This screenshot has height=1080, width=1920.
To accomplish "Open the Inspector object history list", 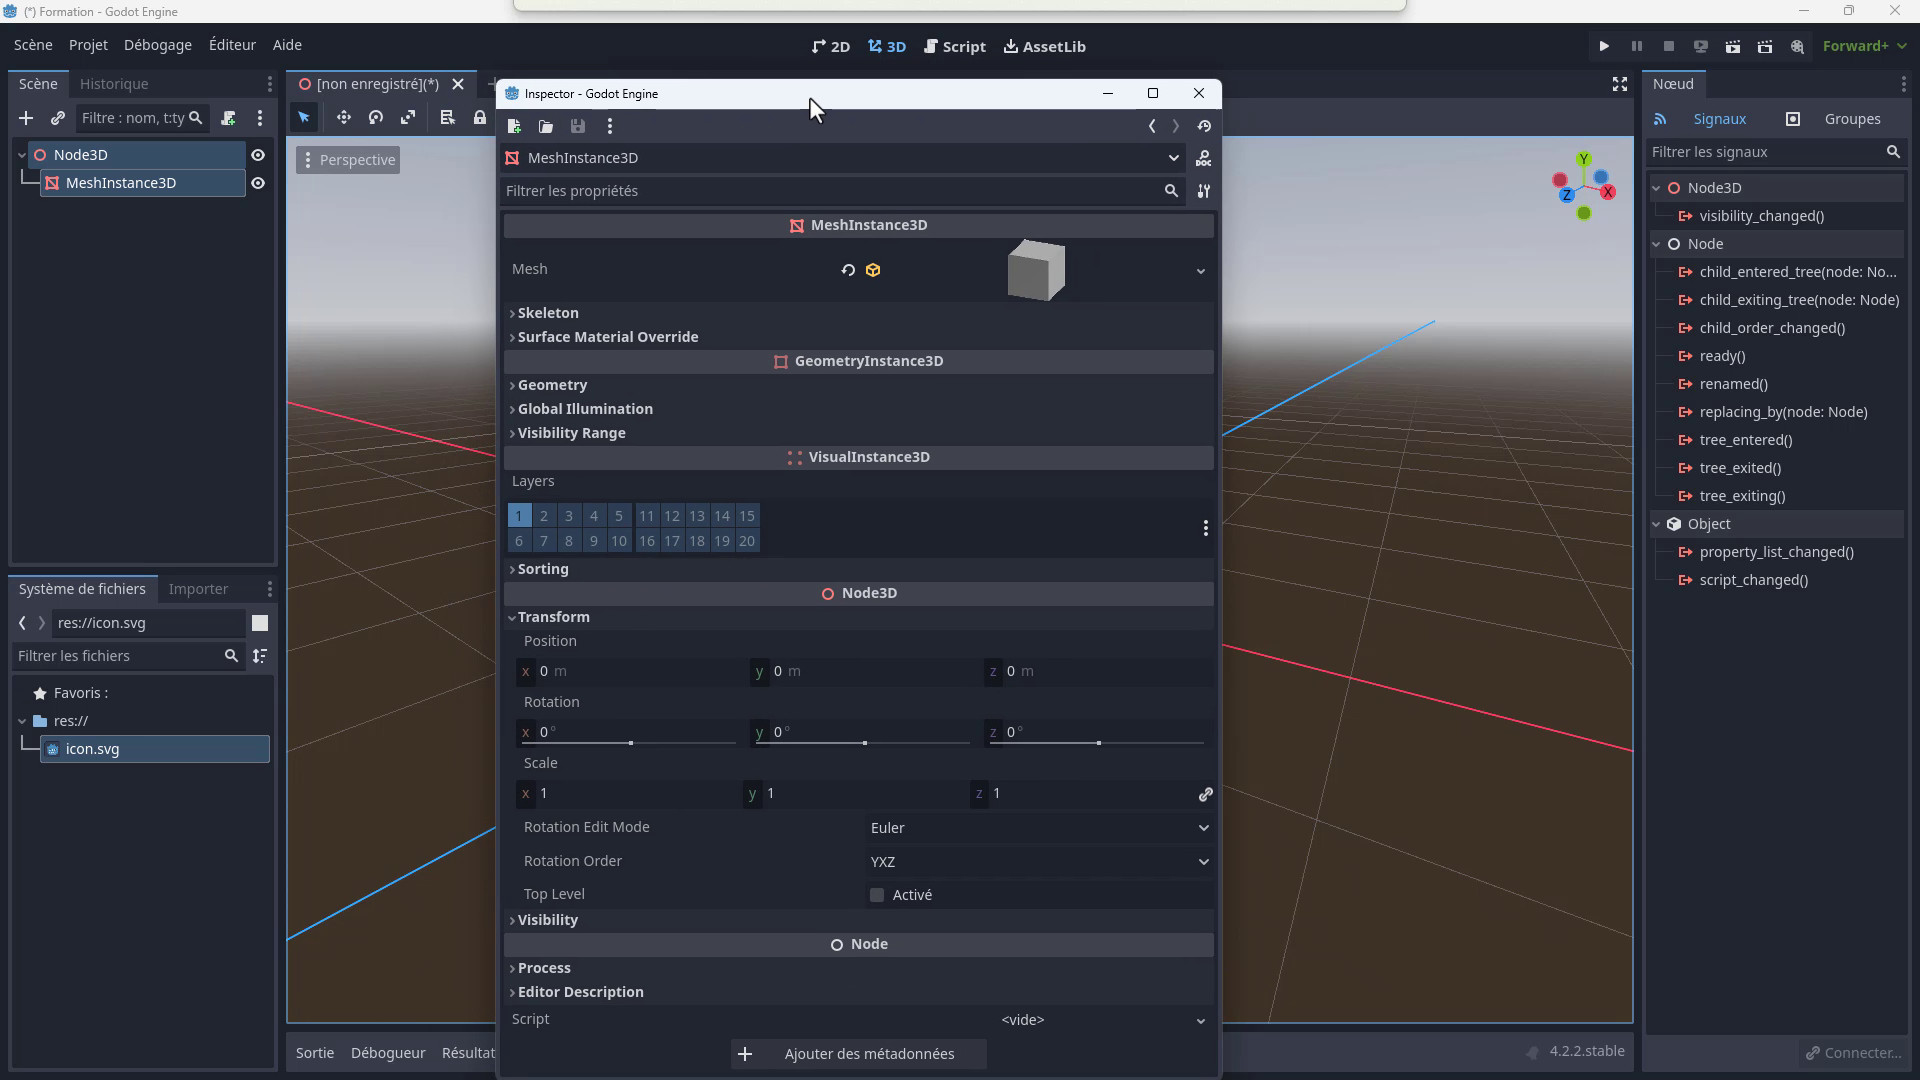I will (1204, 126).
